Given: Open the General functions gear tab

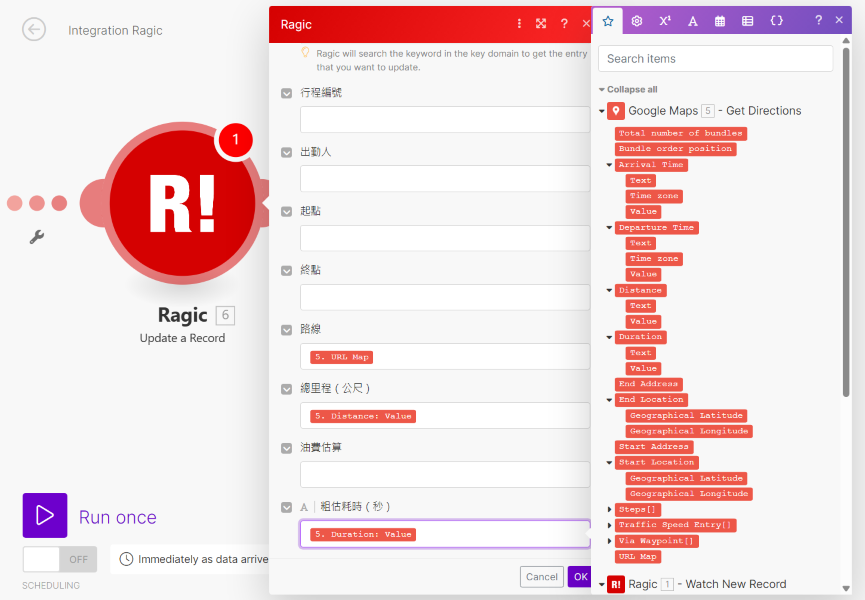Looking at the screenshot, I should click(x=636, y=21).
